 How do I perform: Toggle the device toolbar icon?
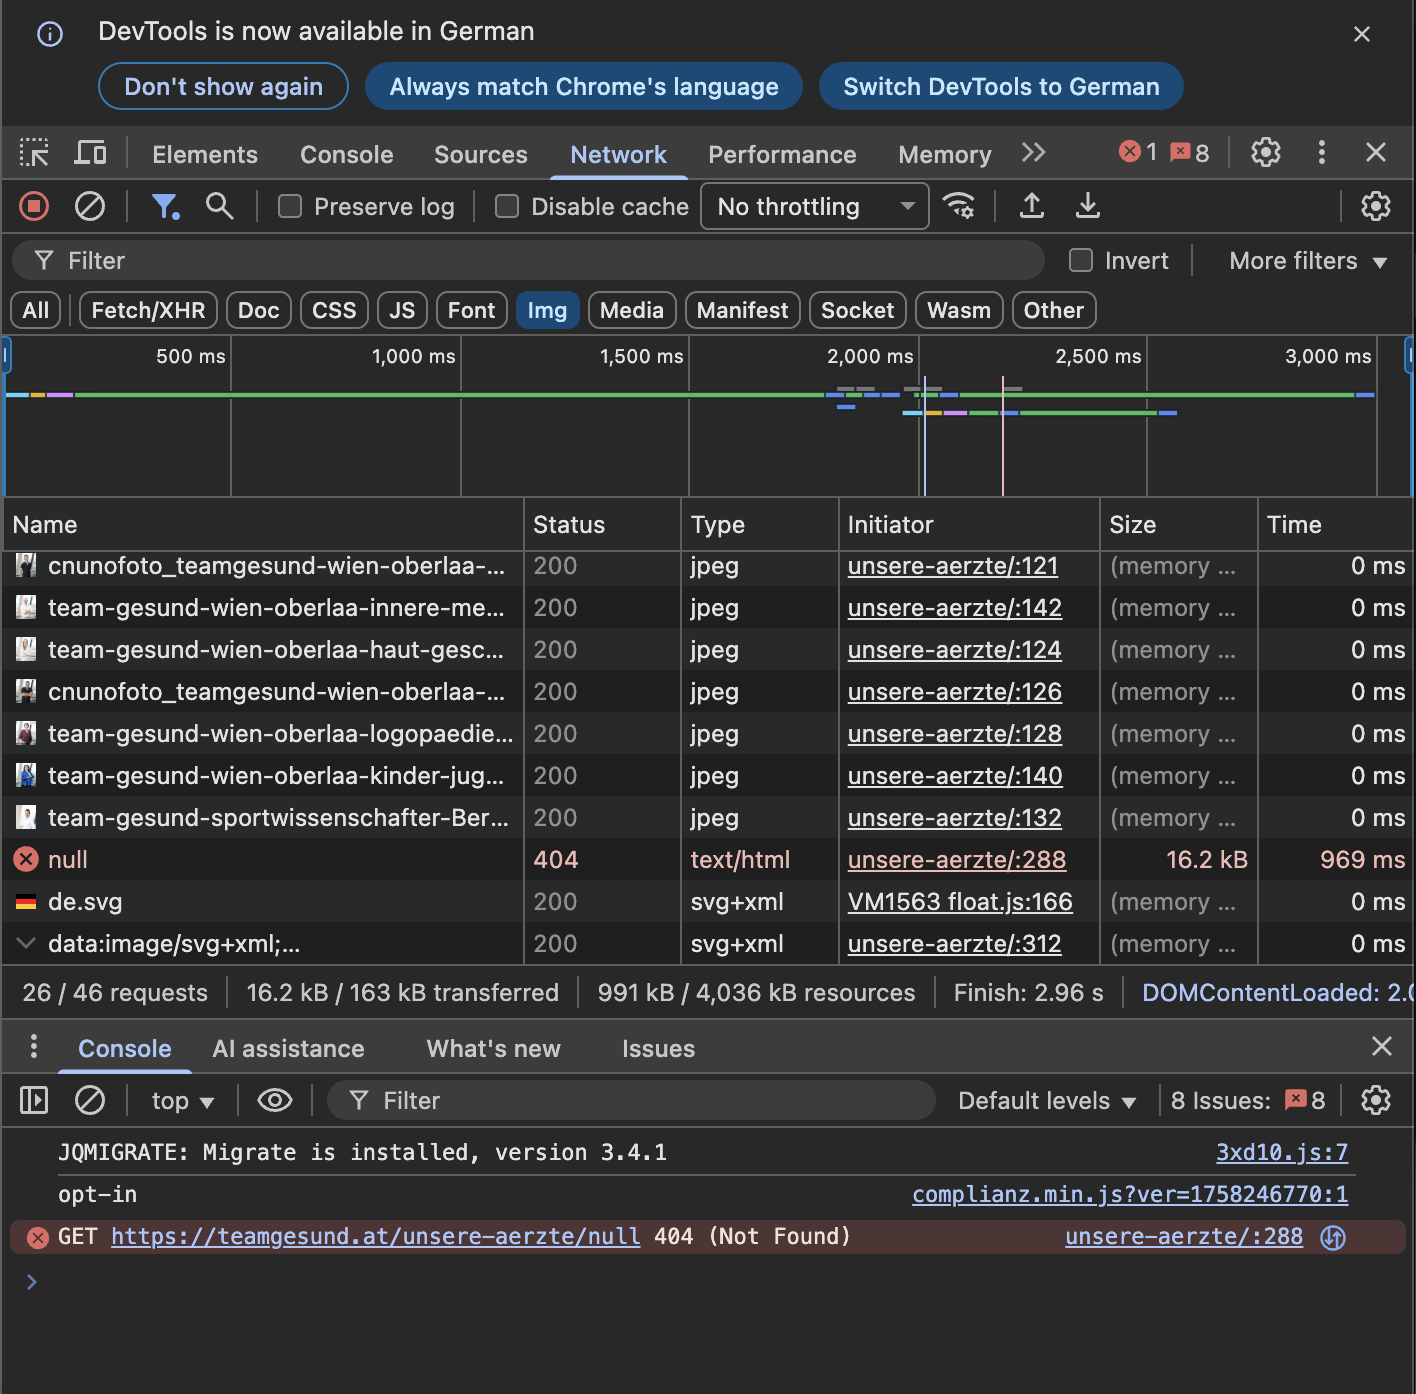(x=90, y=153)
